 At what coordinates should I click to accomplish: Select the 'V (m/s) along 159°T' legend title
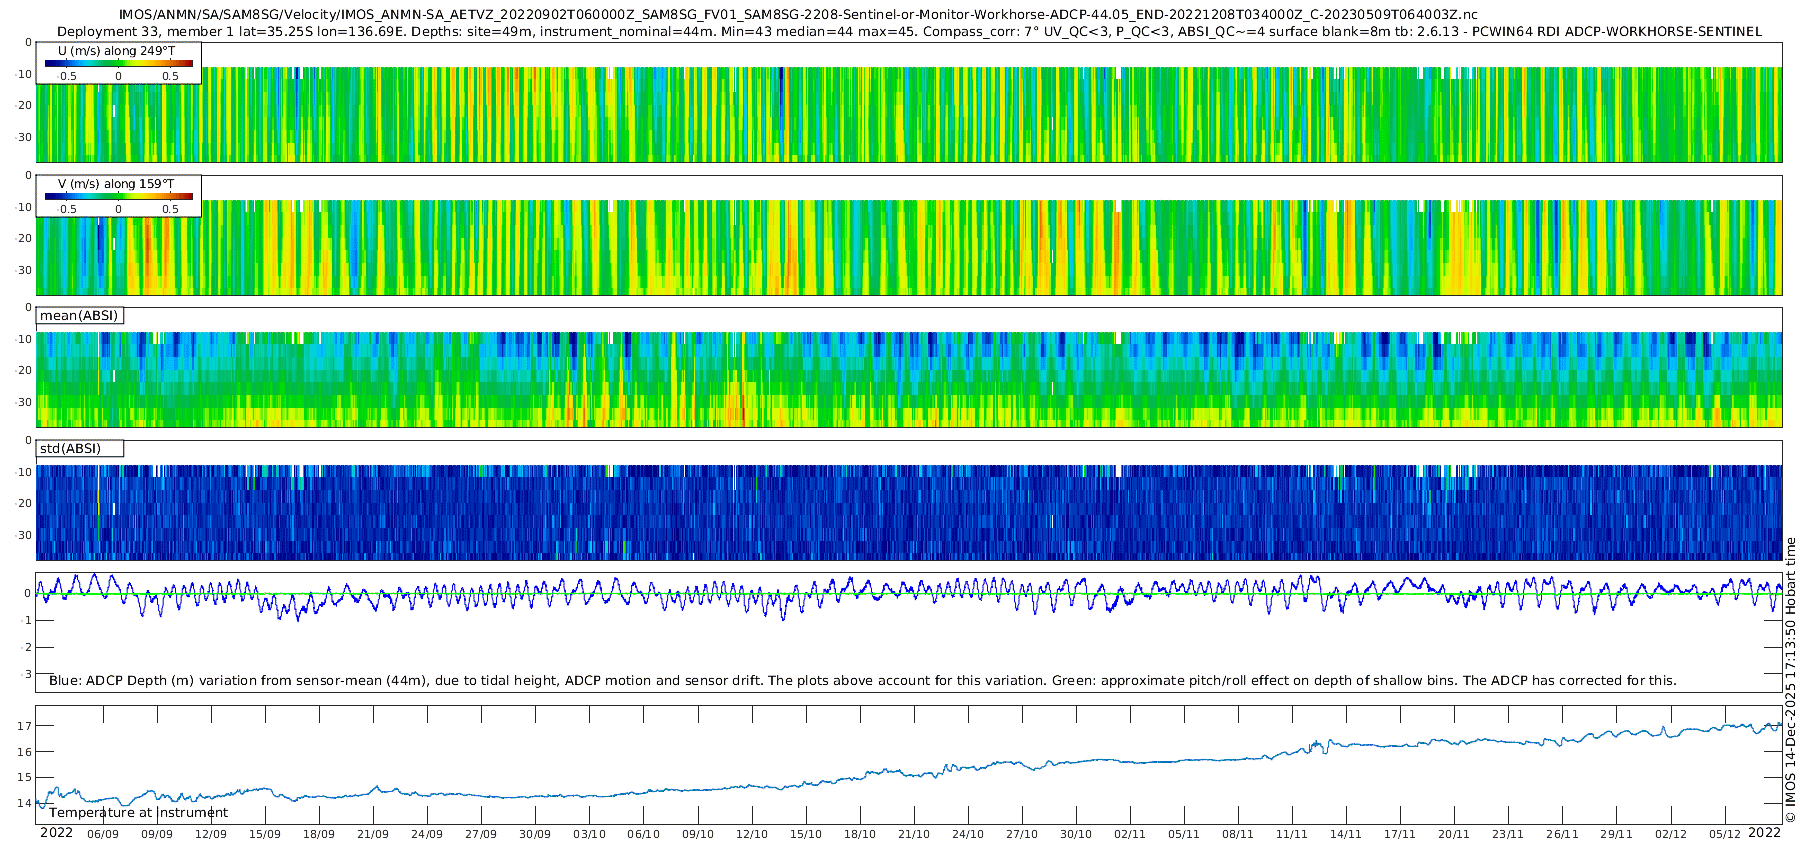118,184
